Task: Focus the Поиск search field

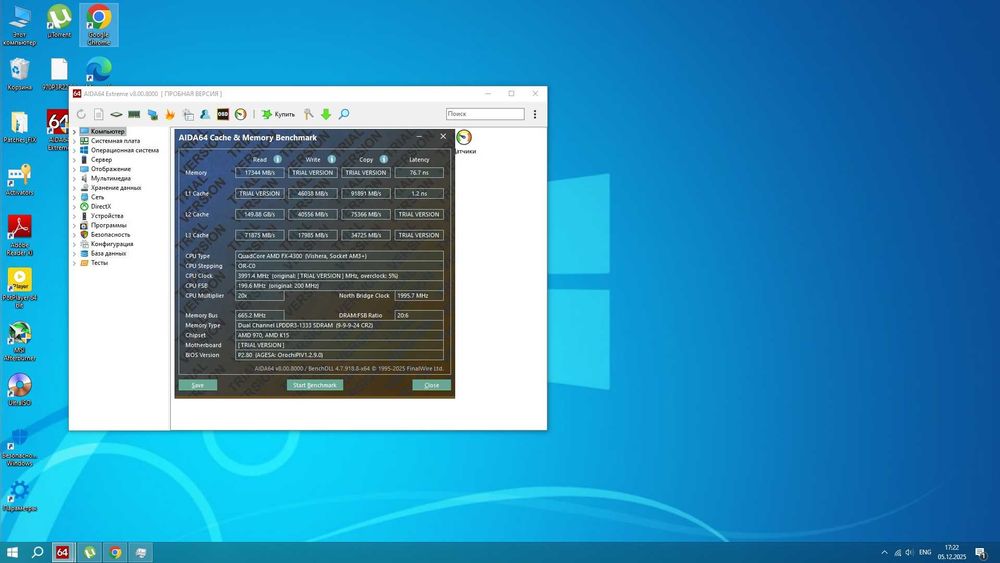Action: (485, 113)
